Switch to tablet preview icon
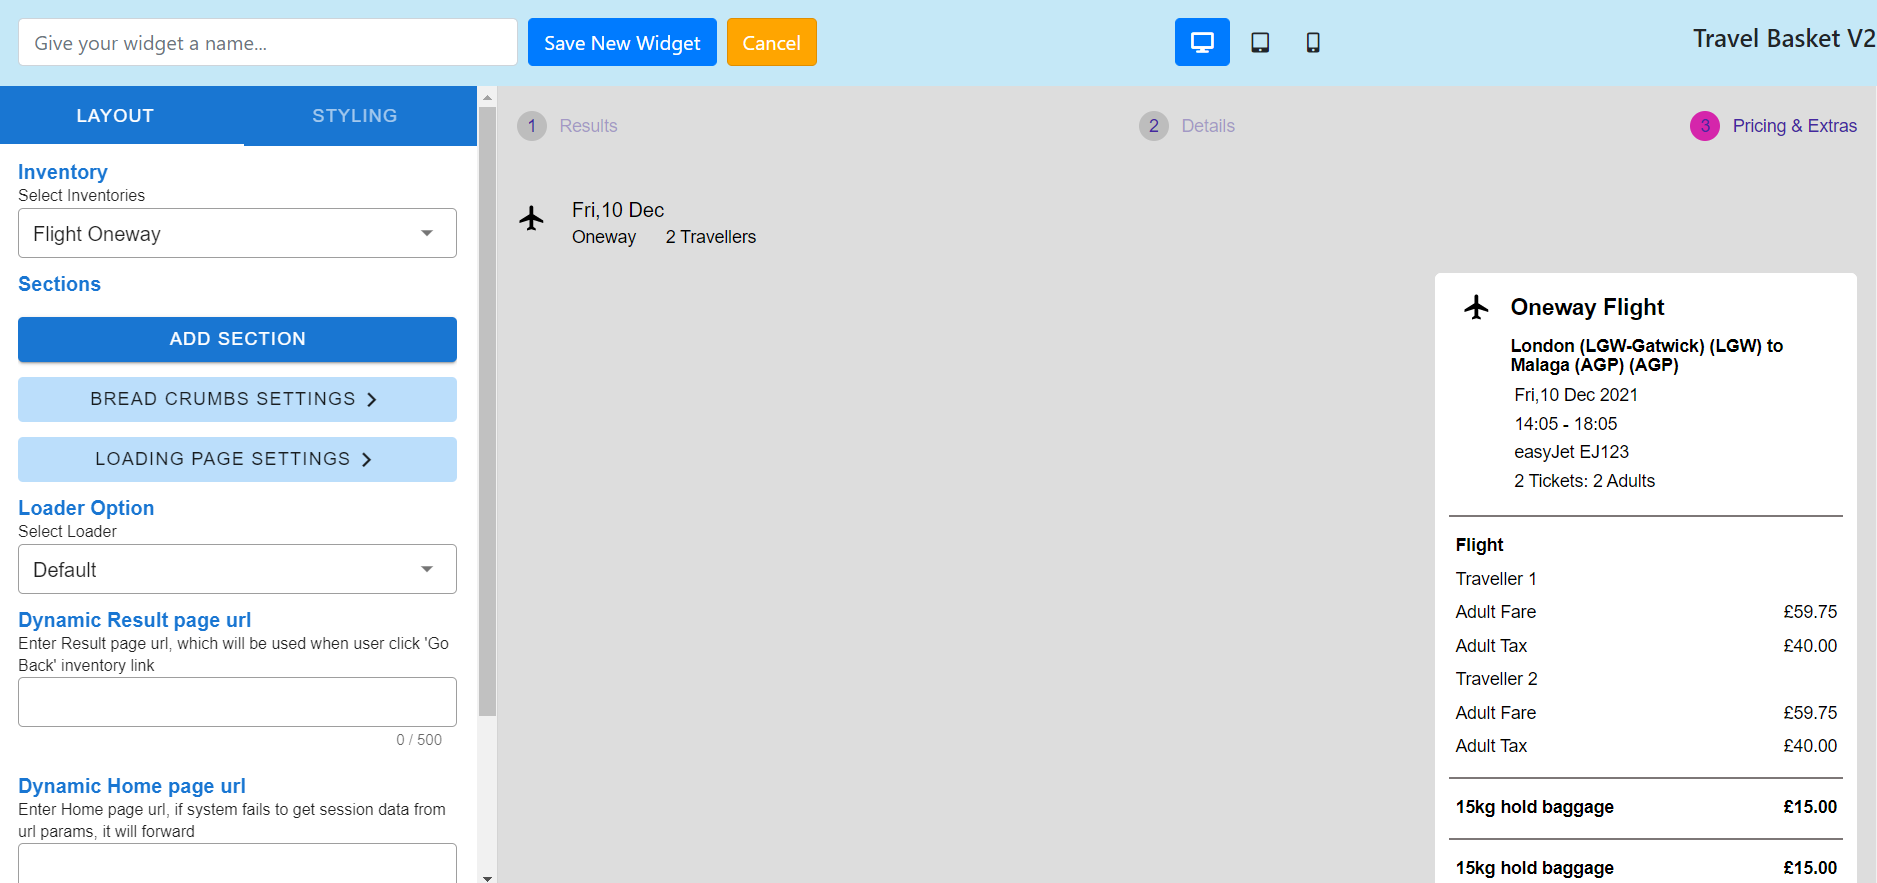Image resolution: width=1877 pixels, height=883 pixels. click(x=1260, y=42)
